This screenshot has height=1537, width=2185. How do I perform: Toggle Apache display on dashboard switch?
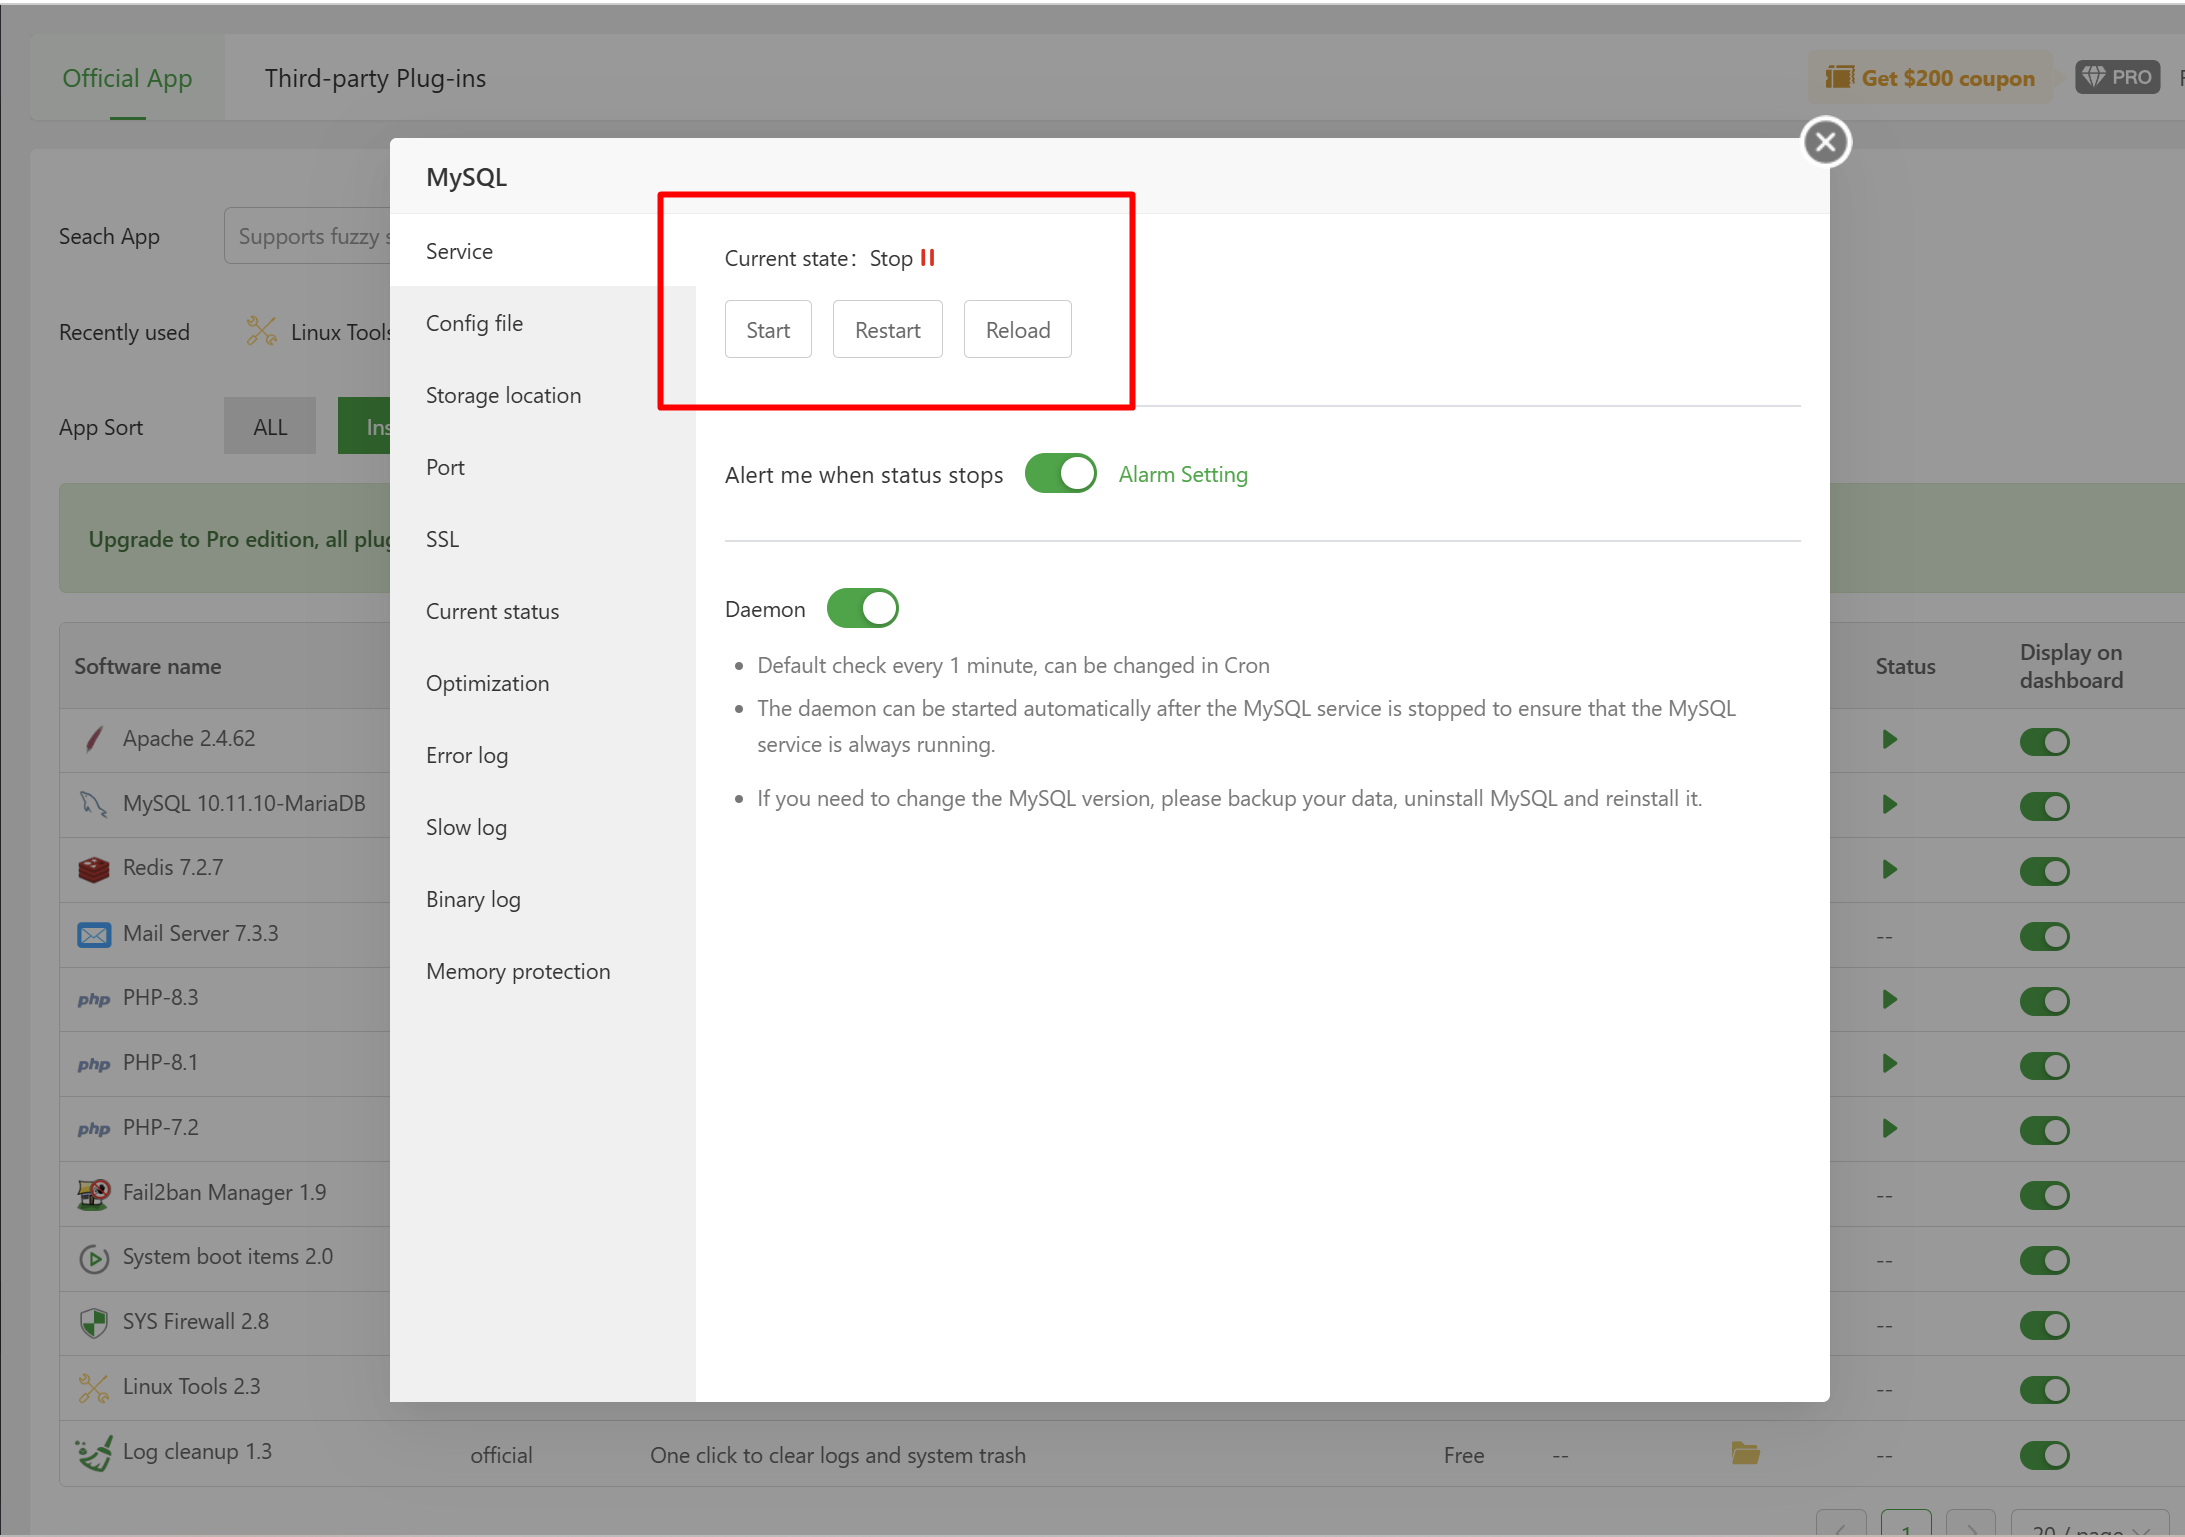pos(2043,742)
